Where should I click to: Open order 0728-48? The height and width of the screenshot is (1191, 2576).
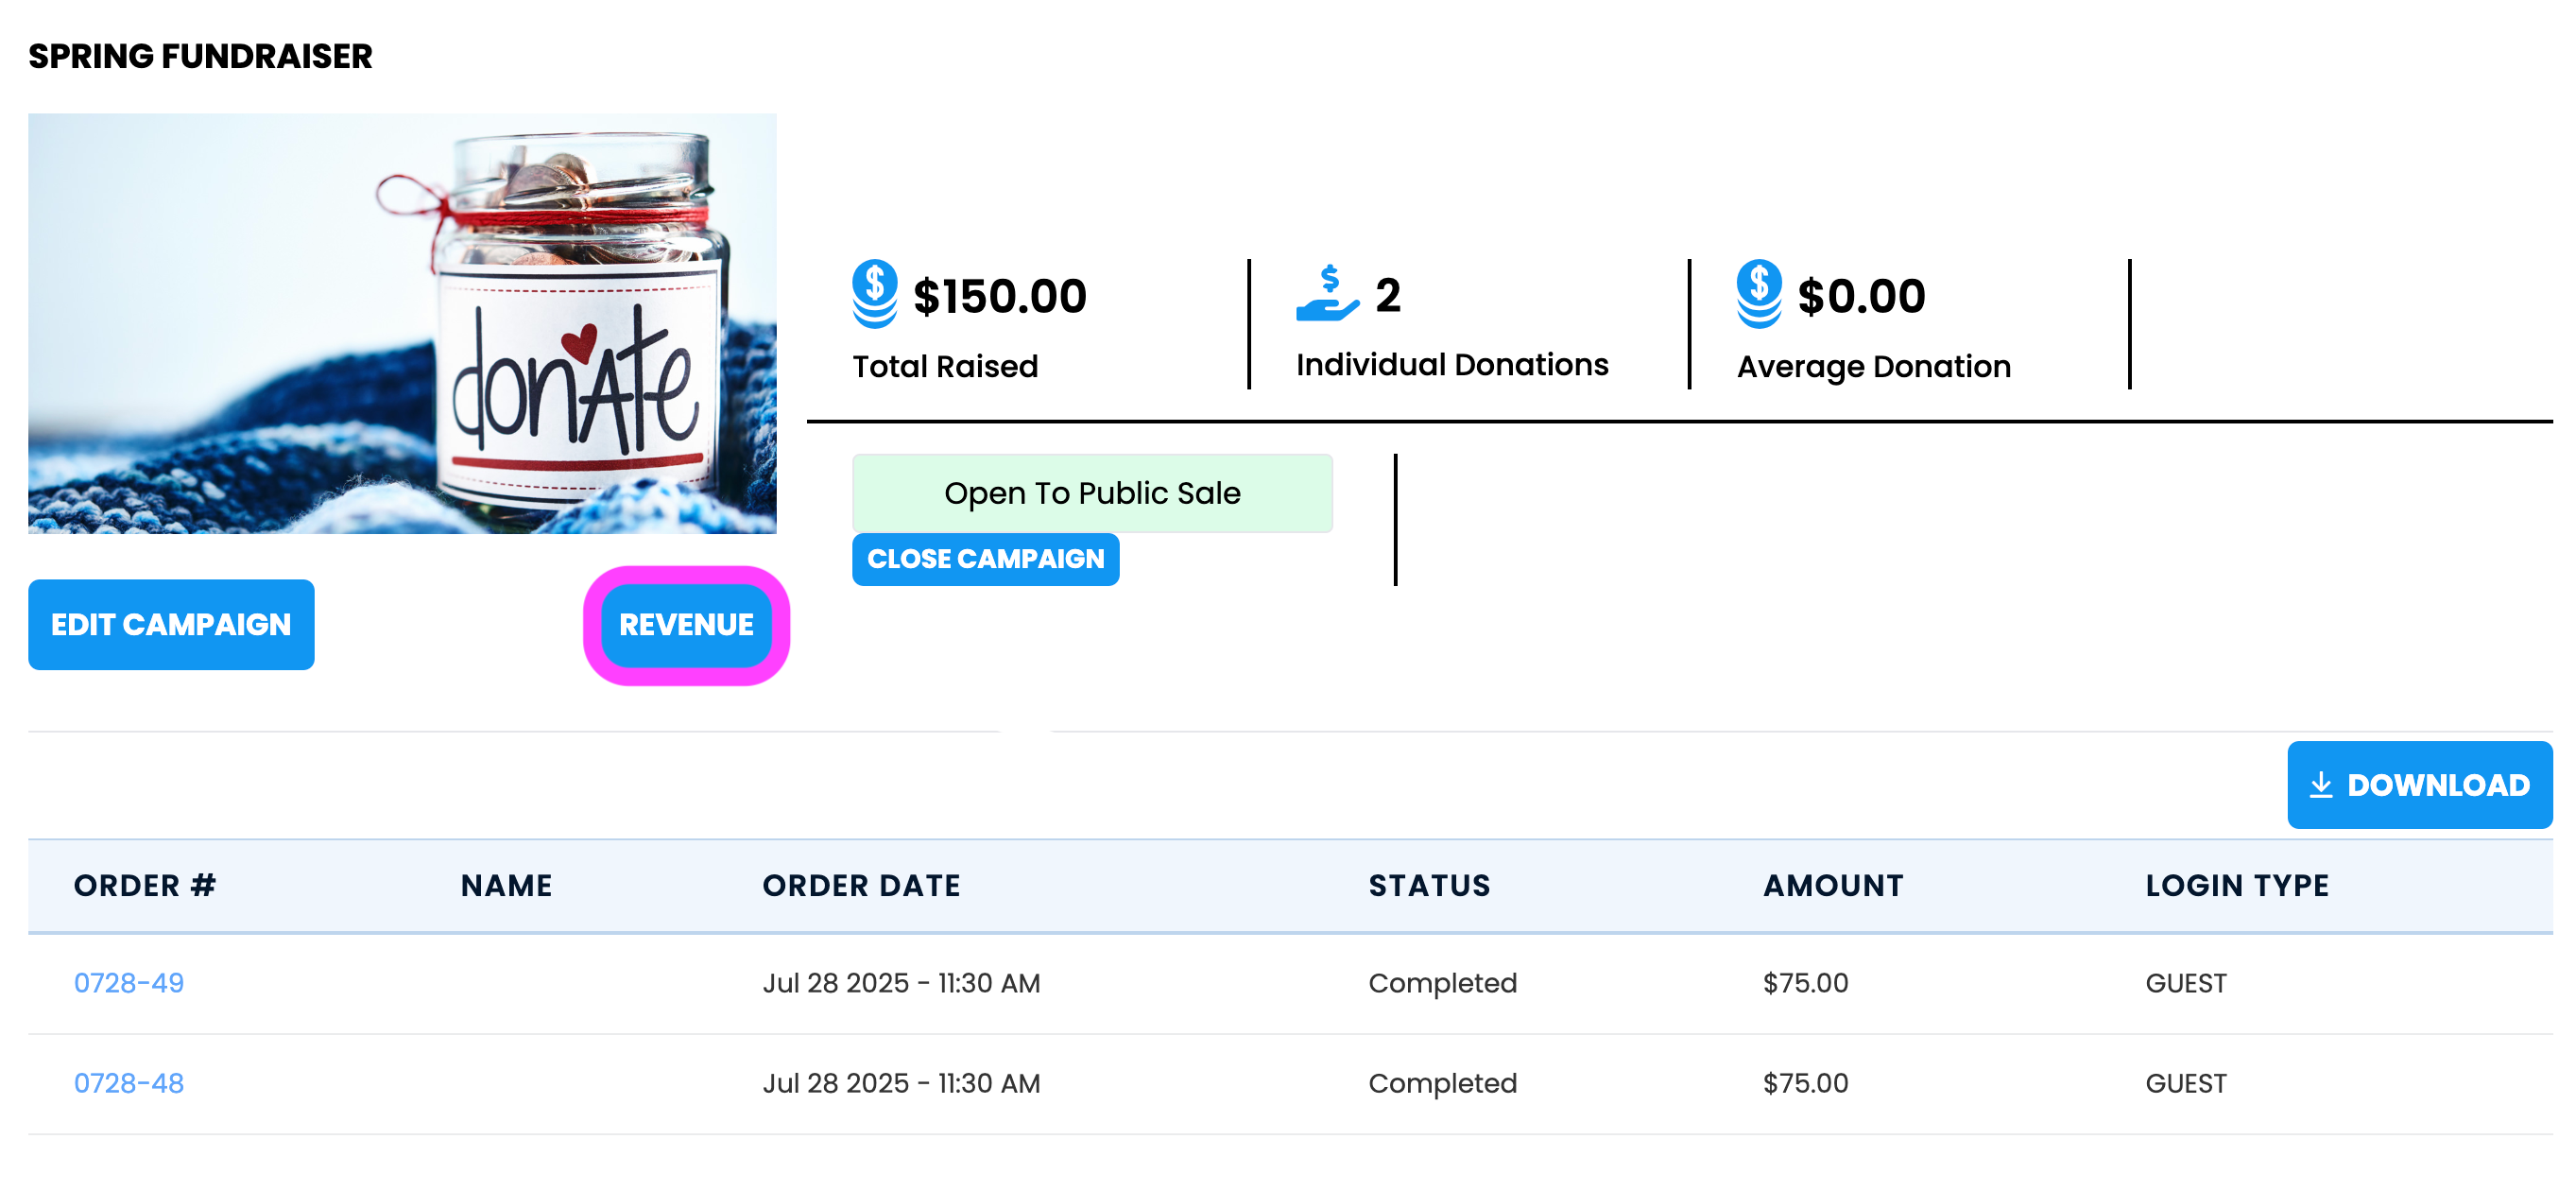tap(129, 1083)
